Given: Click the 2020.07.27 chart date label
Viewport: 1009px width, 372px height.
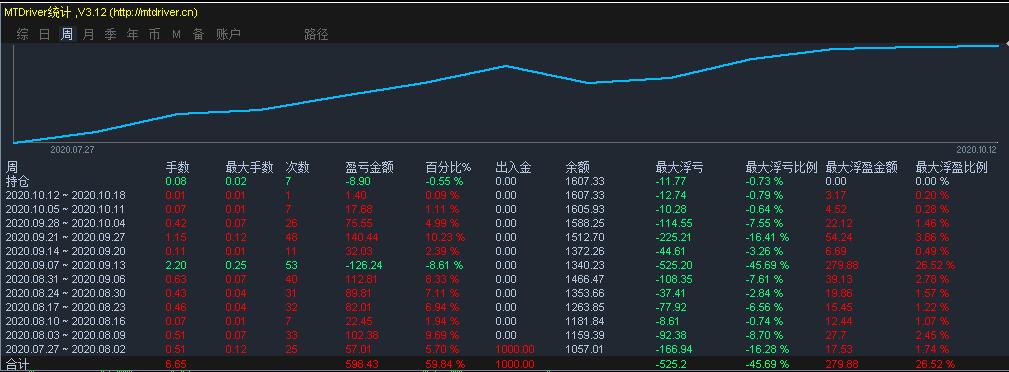Looking at the screenshot, I should point(73,149).
